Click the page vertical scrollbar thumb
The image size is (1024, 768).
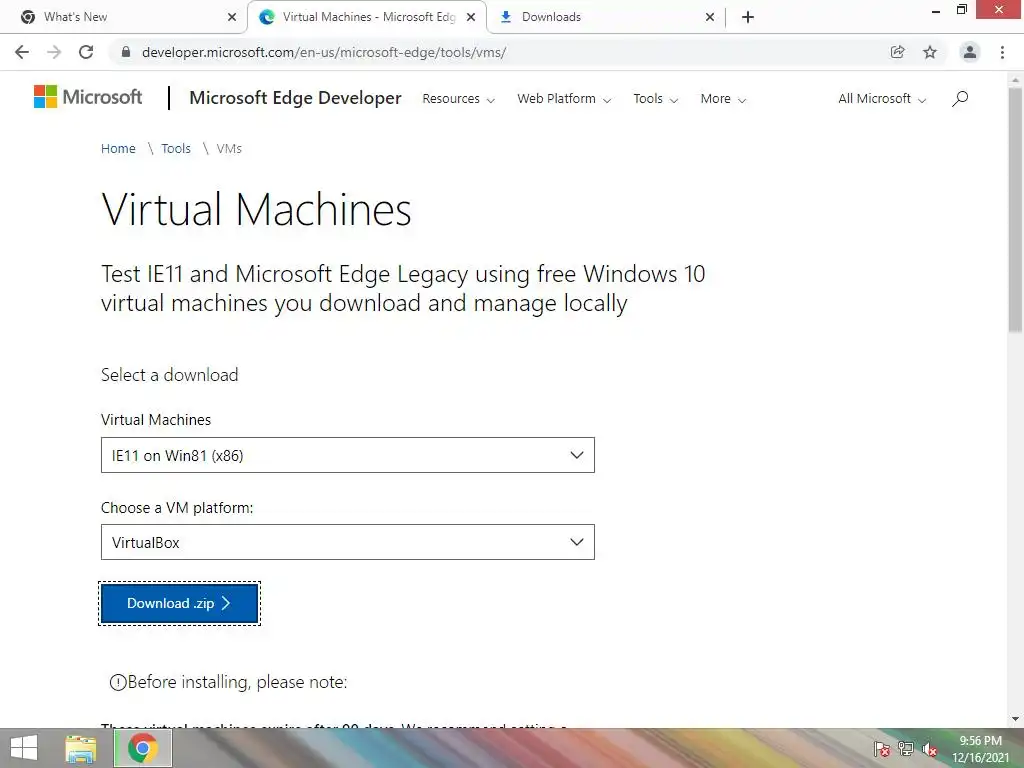[1015, 209]
